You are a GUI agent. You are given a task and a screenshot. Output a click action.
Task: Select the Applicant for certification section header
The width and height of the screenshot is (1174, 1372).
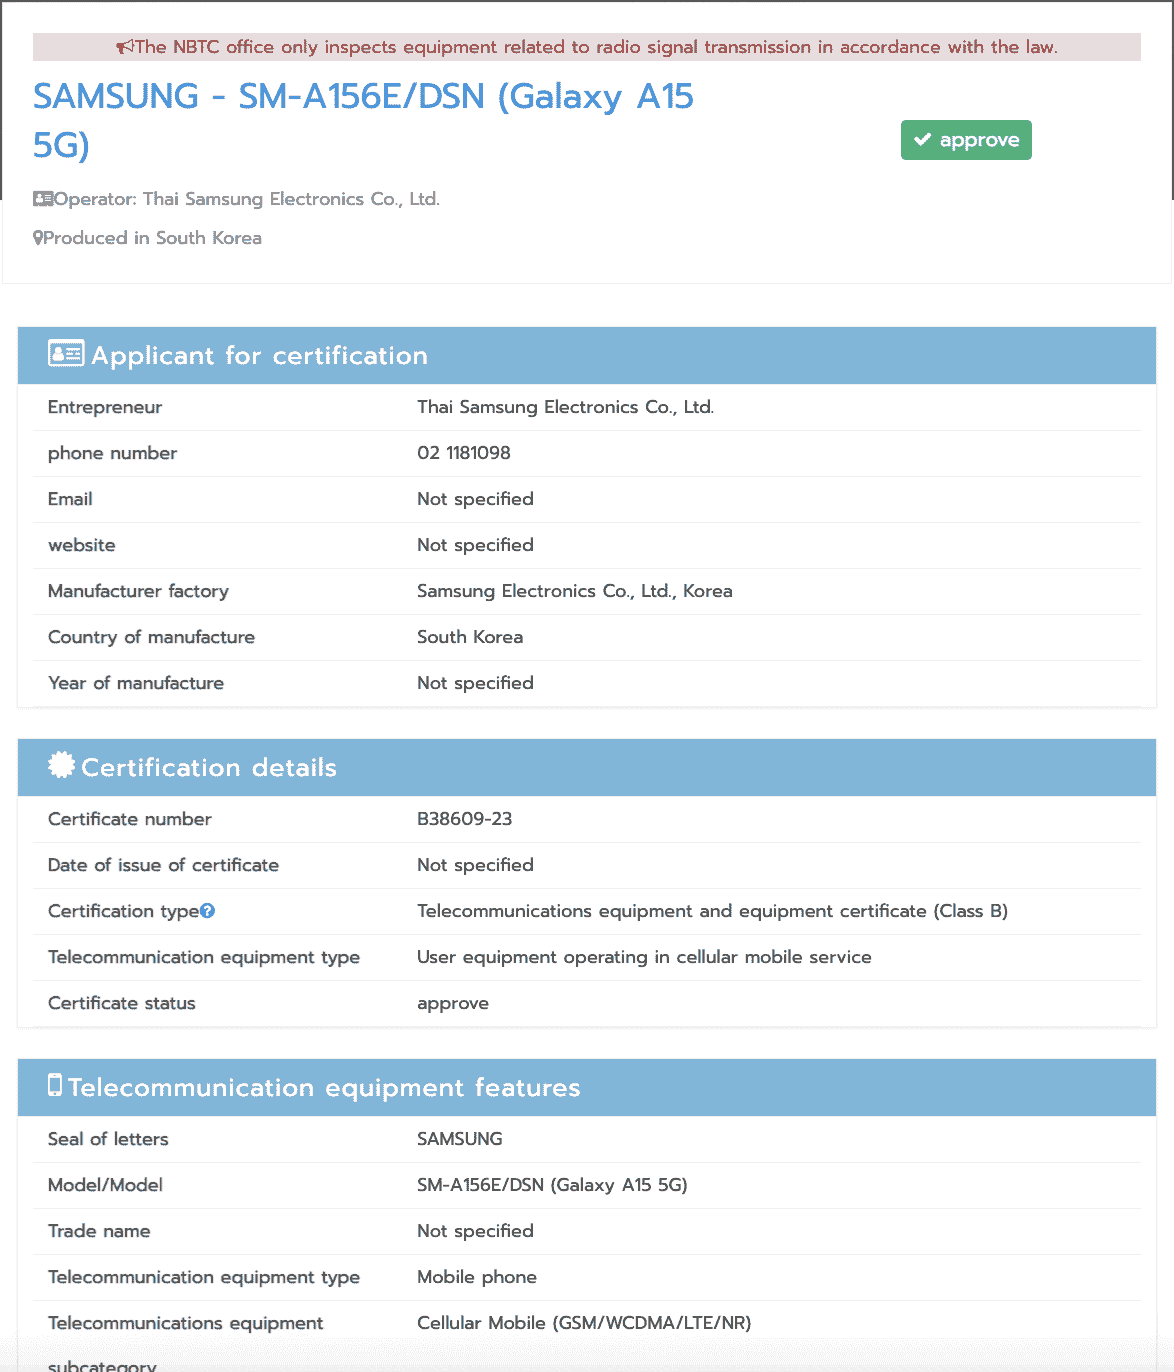(259, 356)
